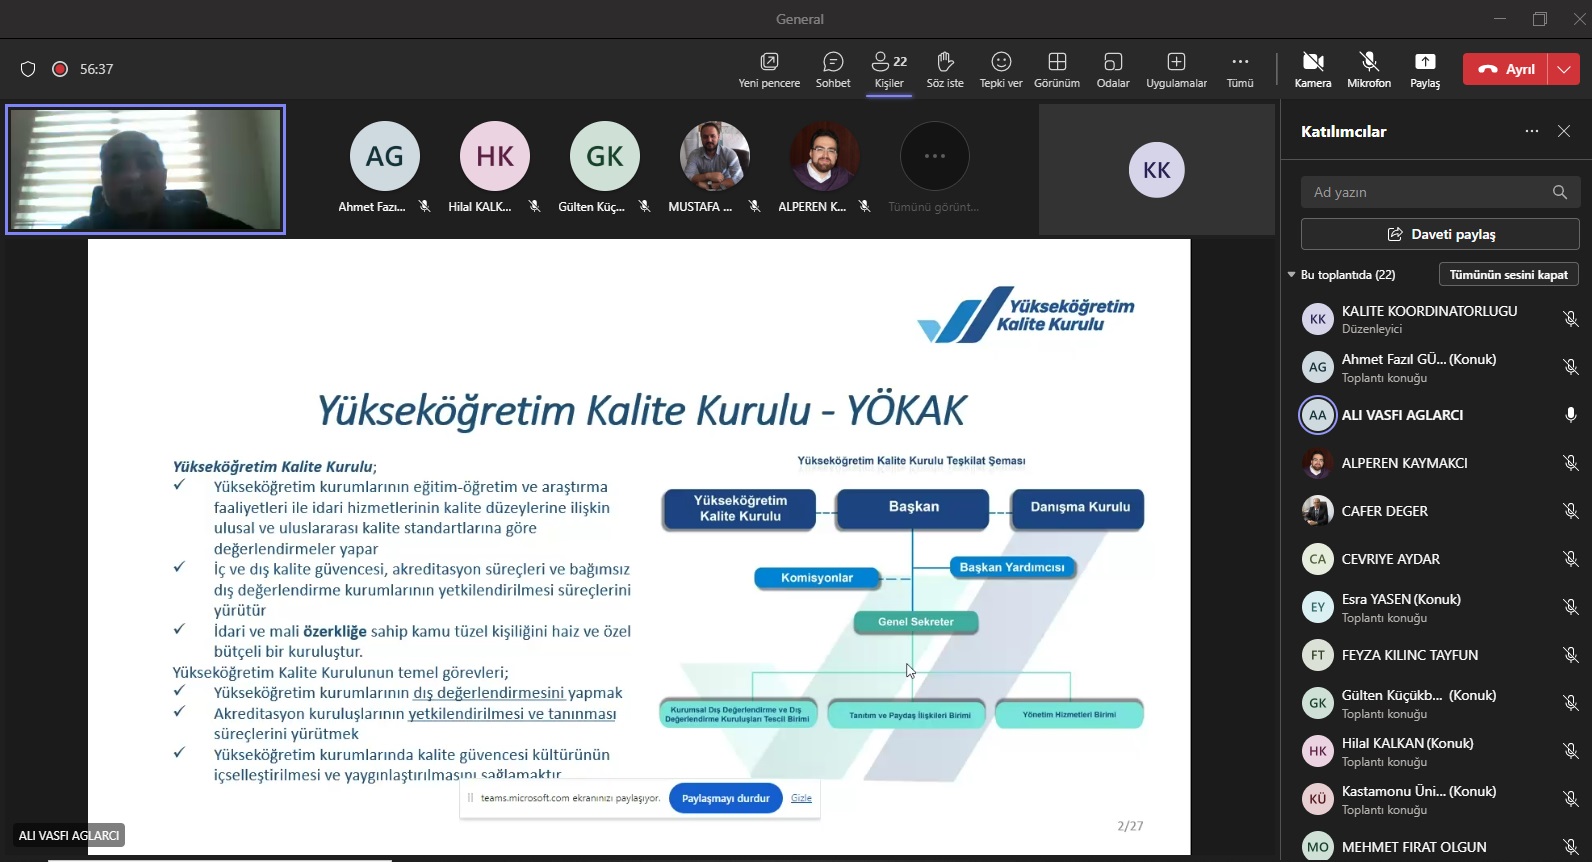This screenshot has height=862, width=1592.
Task: Click the GK Gülten Küçükbaşol avatar
Action: pos(605,156)
